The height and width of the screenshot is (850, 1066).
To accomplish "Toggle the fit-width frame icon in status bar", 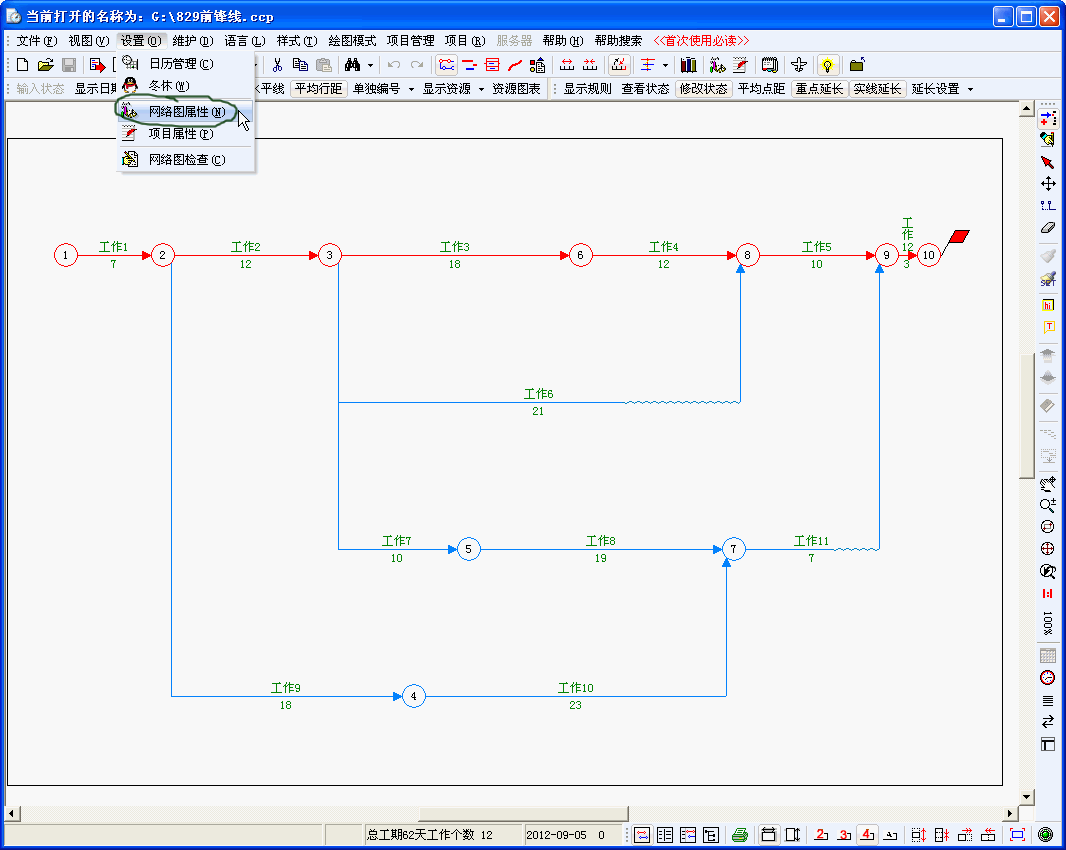I will [x=768, y=834].
